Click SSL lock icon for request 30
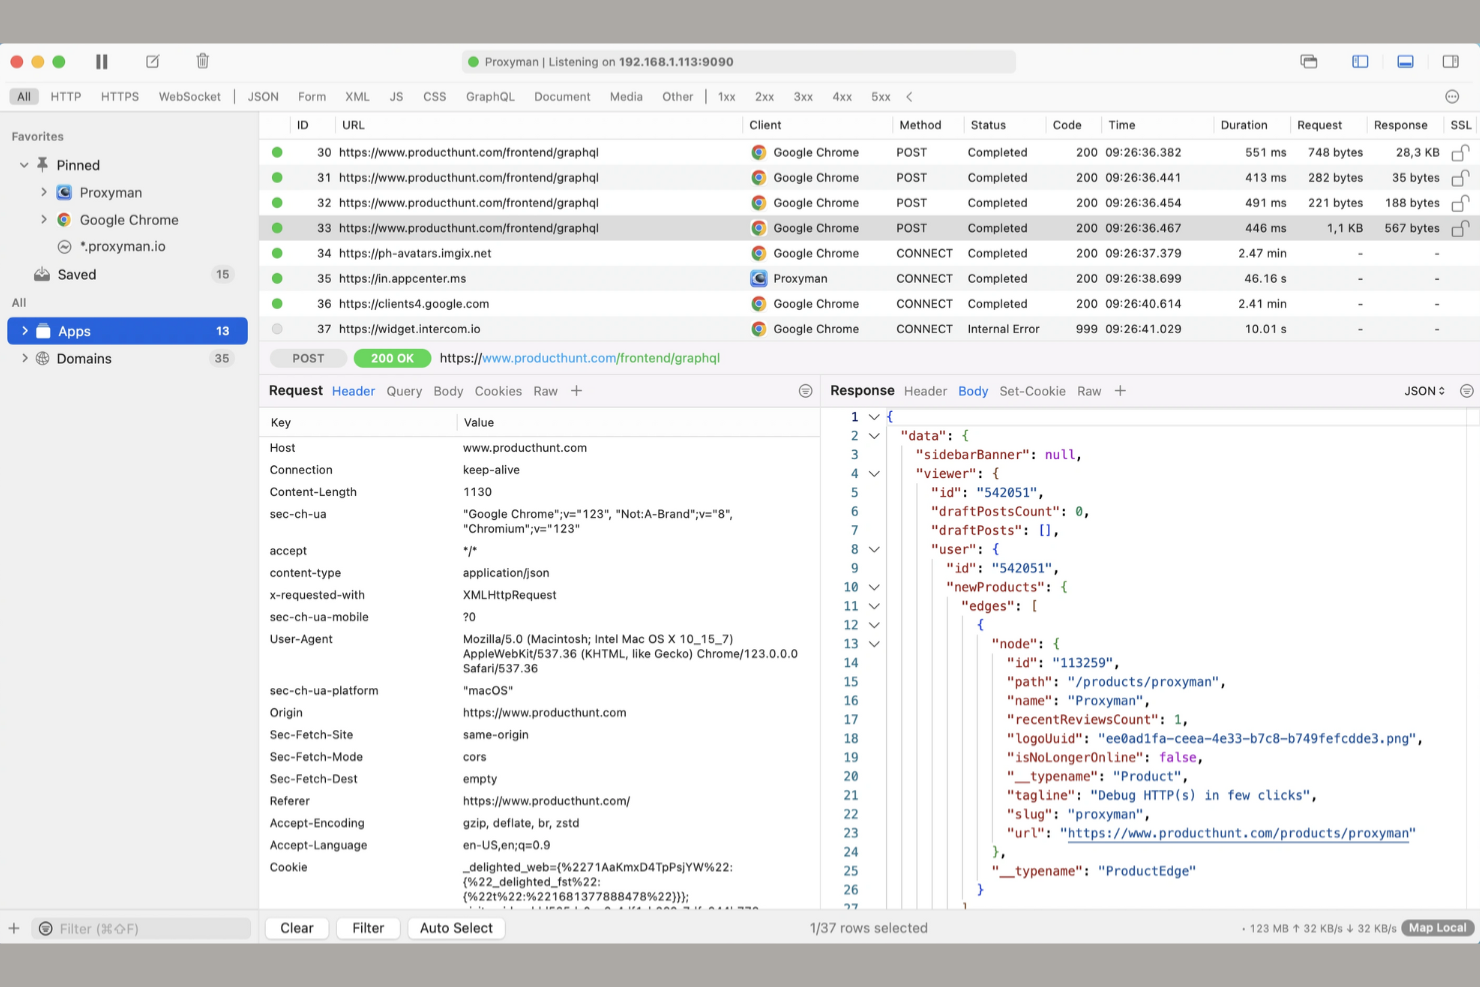1480x987 pixels. [1460, 153]
